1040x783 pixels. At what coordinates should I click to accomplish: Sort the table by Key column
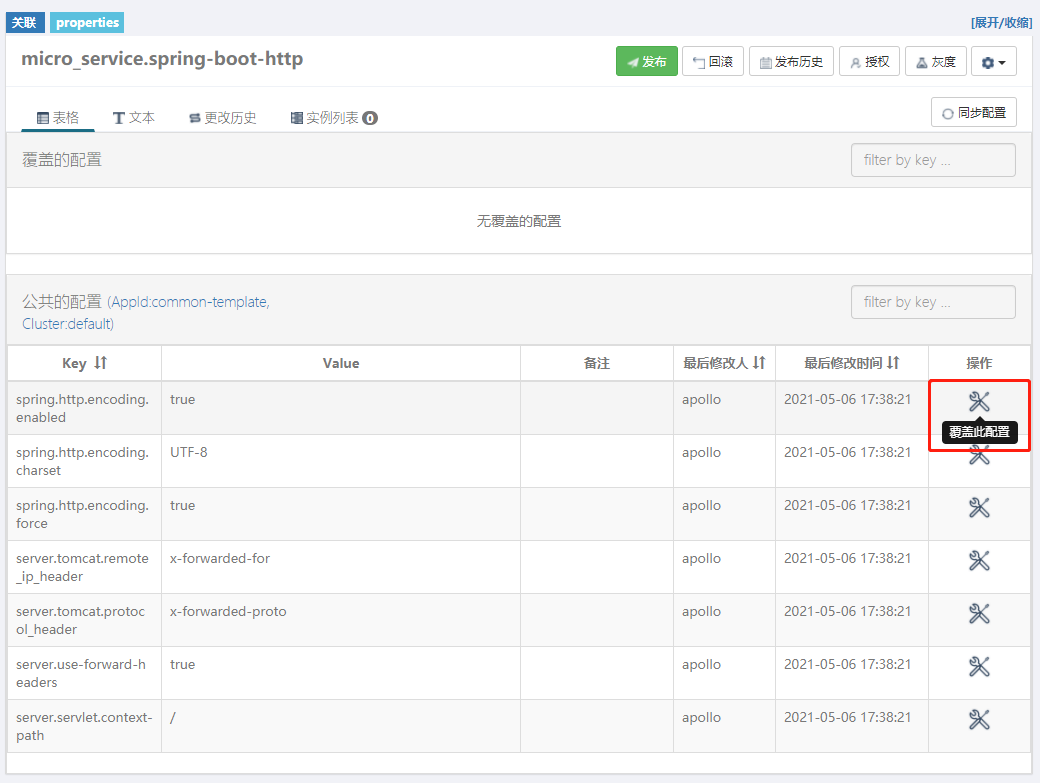pyautogui.click(x=100, y=364)
